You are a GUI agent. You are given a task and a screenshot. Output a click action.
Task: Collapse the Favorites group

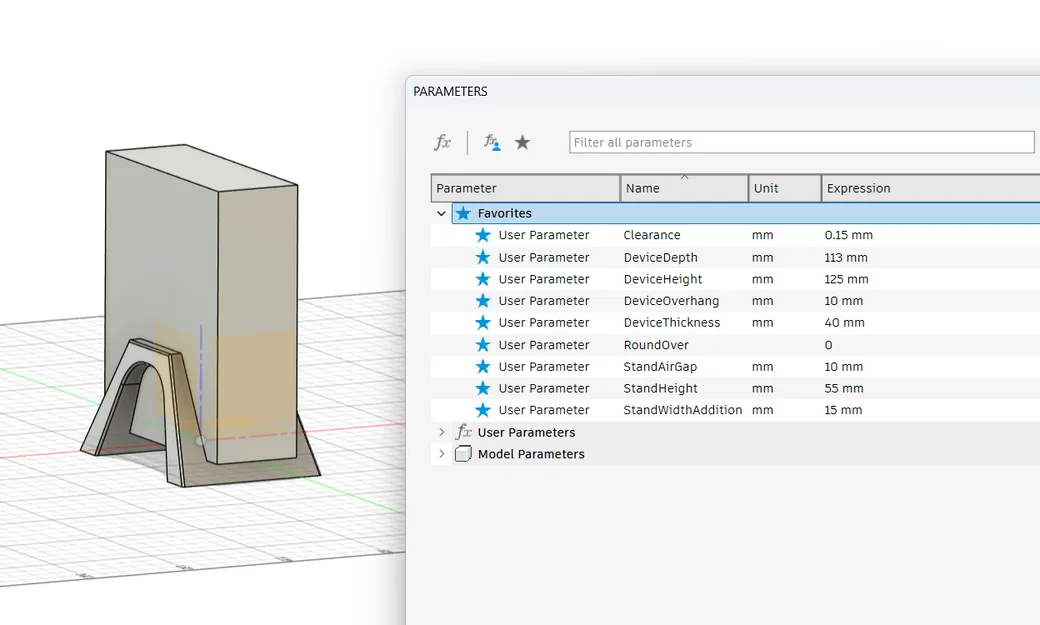pyautogui.click(x=441, y=213)
